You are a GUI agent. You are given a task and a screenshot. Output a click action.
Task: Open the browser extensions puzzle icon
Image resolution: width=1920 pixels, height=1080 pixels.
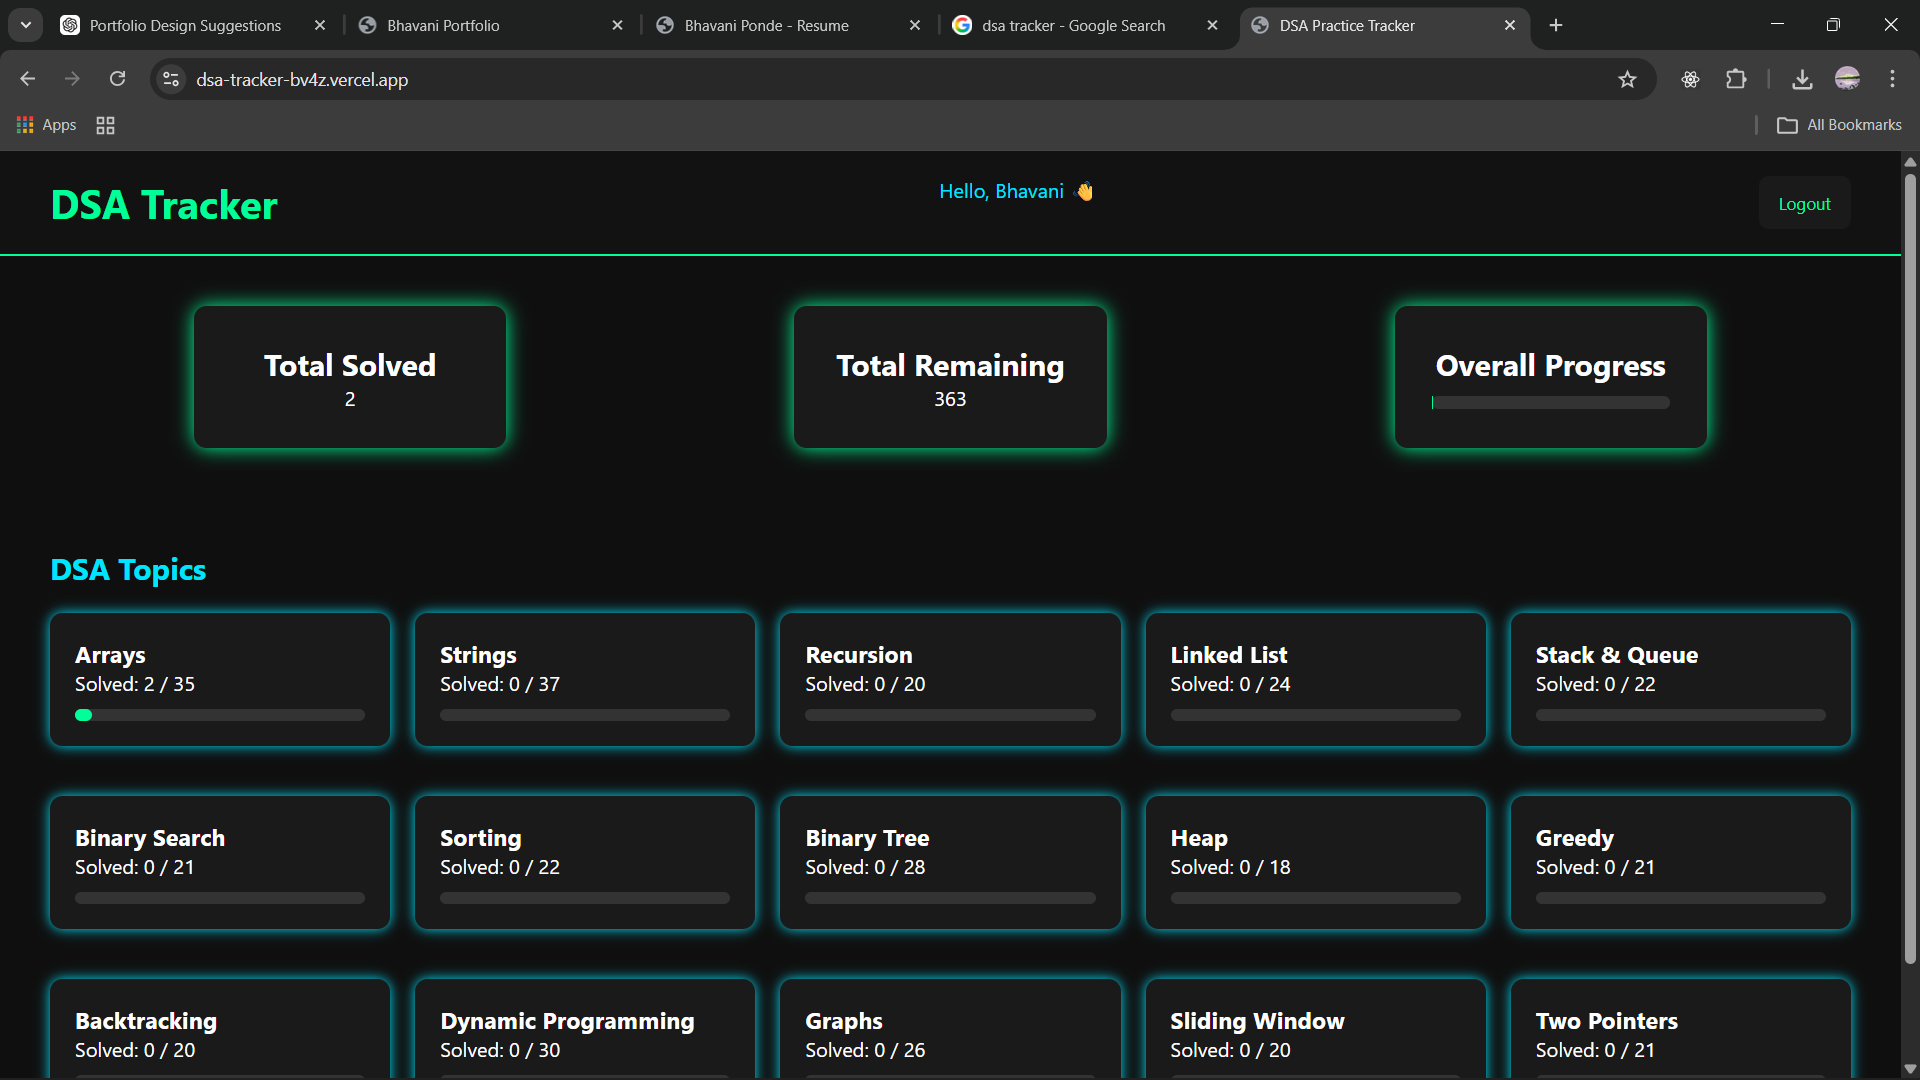(x=1736, y=79)
